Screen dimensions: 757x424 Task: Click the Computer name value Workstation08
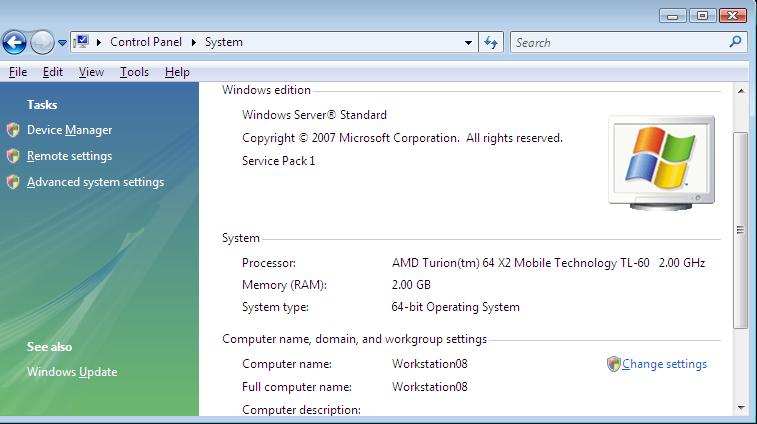click(x=430, y=364)
